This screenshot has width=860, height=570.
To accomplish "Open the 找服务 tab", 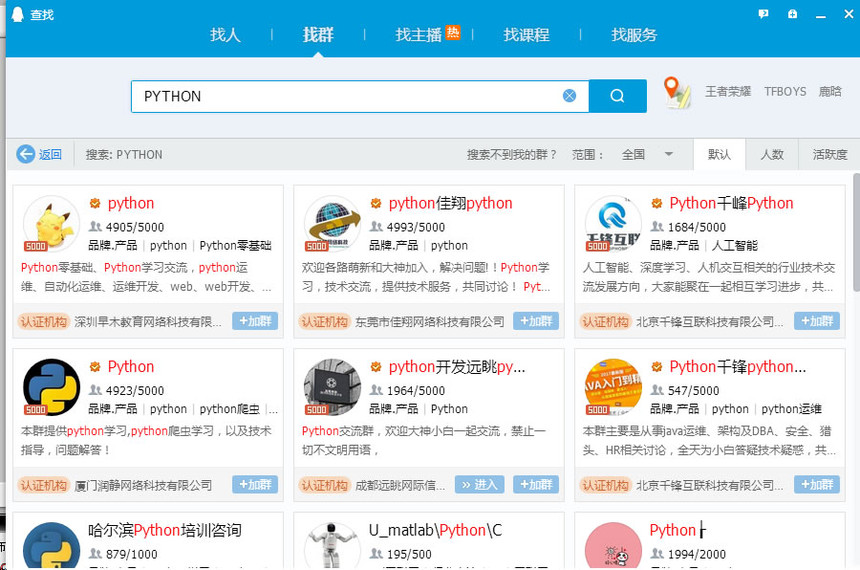I will 634,35.
